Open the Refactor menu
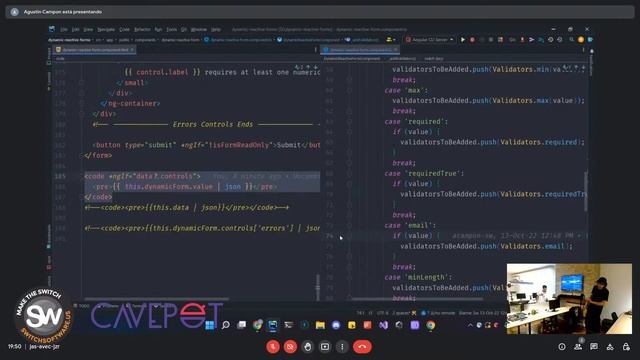 (142, 29)
